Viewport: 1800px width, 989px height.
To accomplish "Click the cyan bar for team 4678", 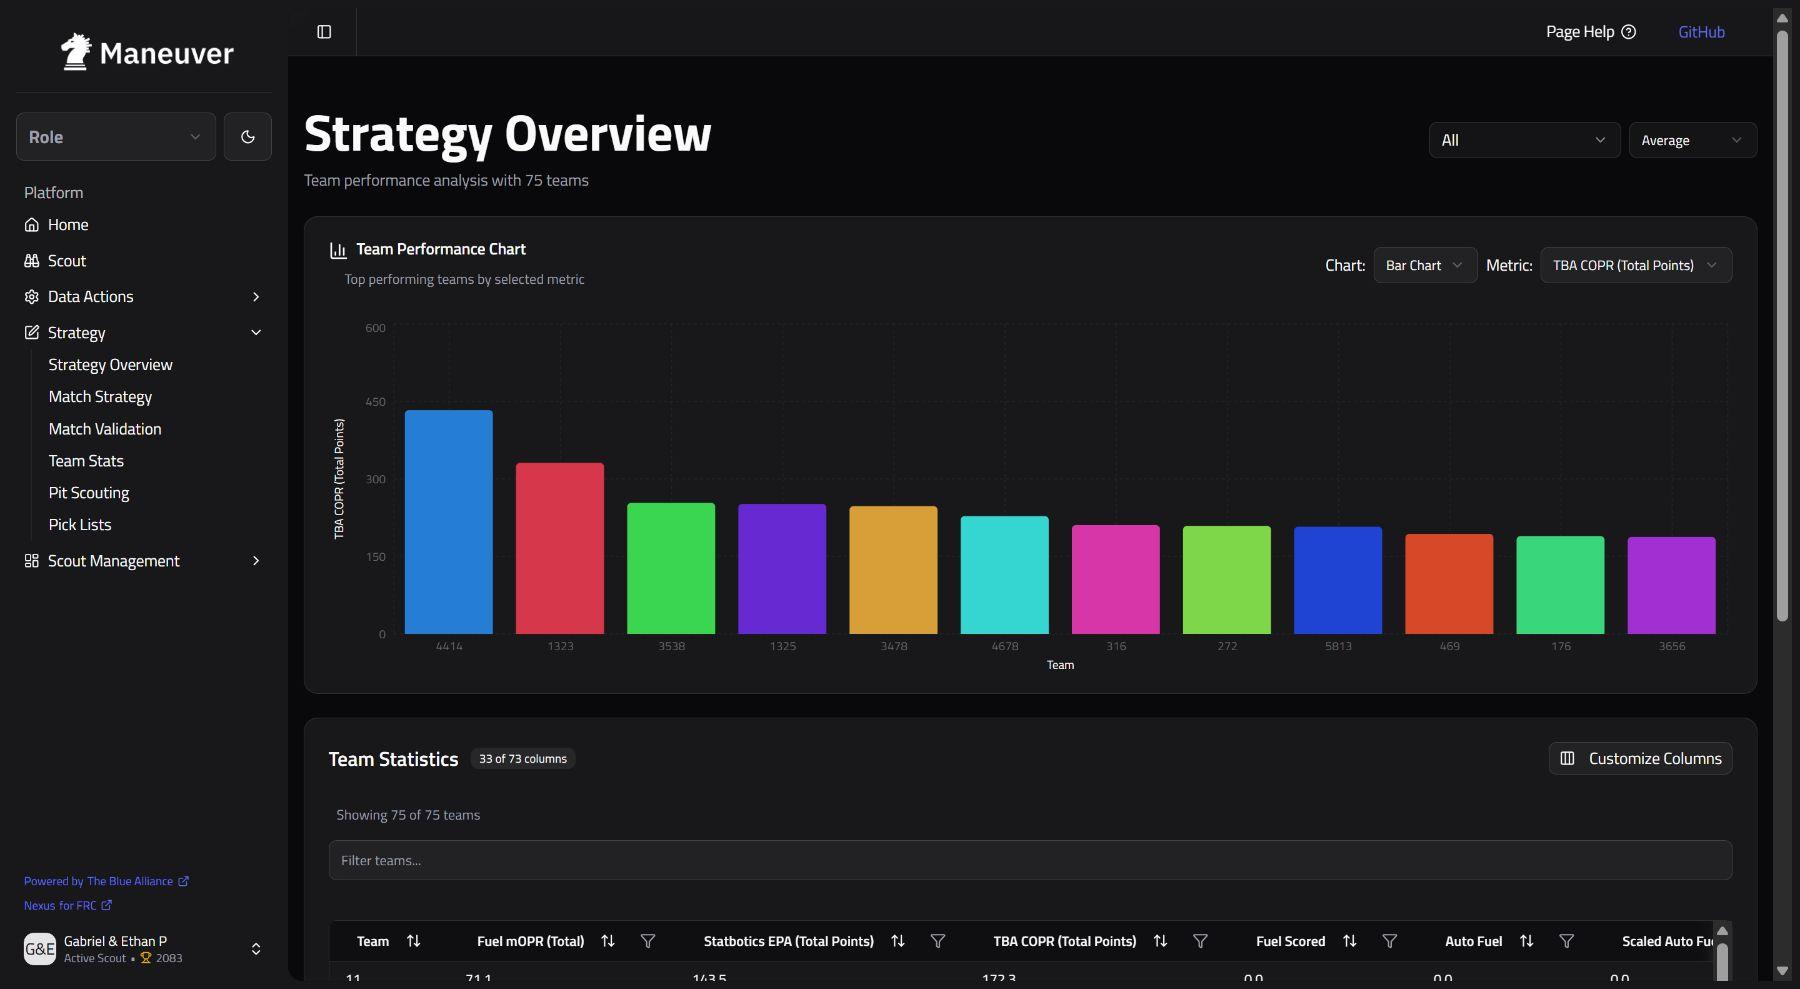I will coord(1005,575).
